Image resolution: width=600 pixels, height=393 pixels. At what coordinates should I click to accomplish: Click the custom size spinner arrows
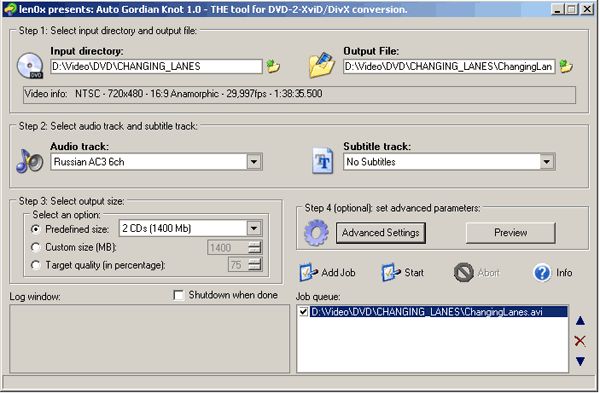(254, 248)
